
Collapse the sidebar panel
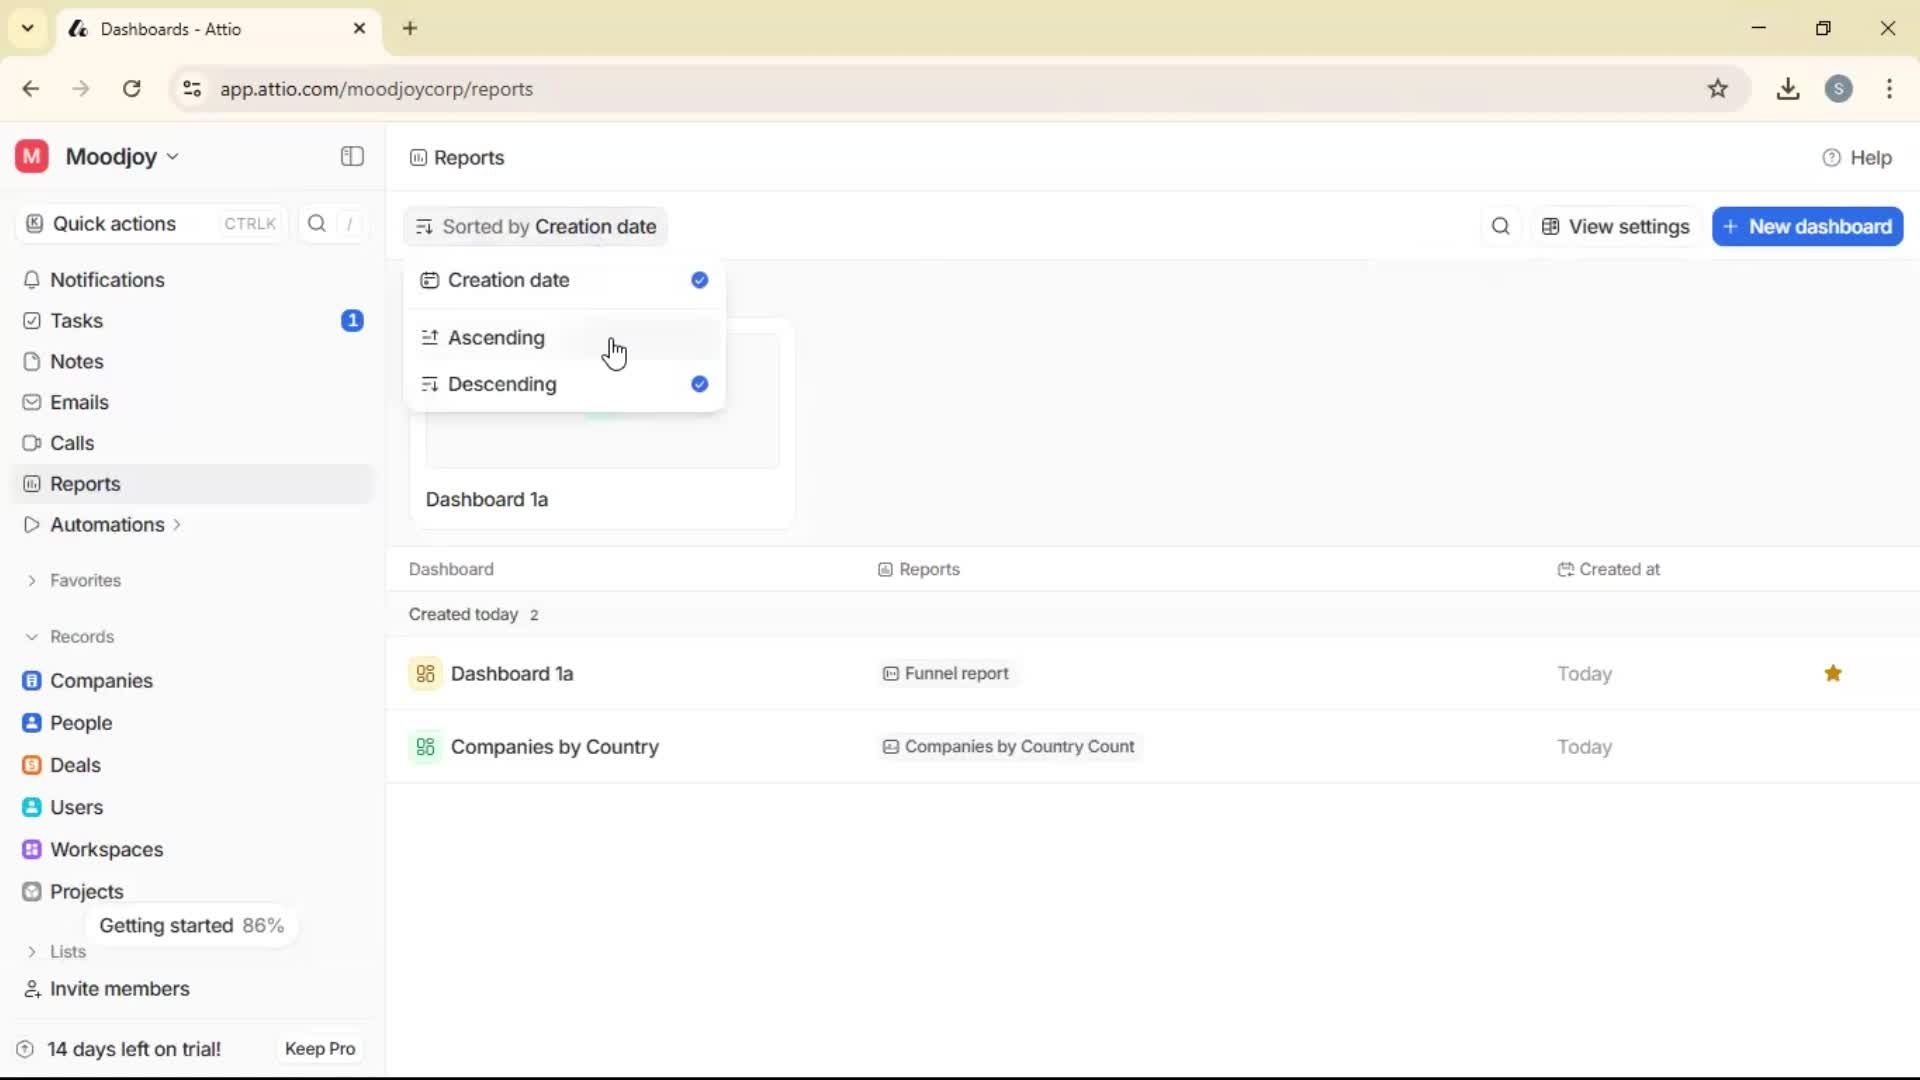351,156
